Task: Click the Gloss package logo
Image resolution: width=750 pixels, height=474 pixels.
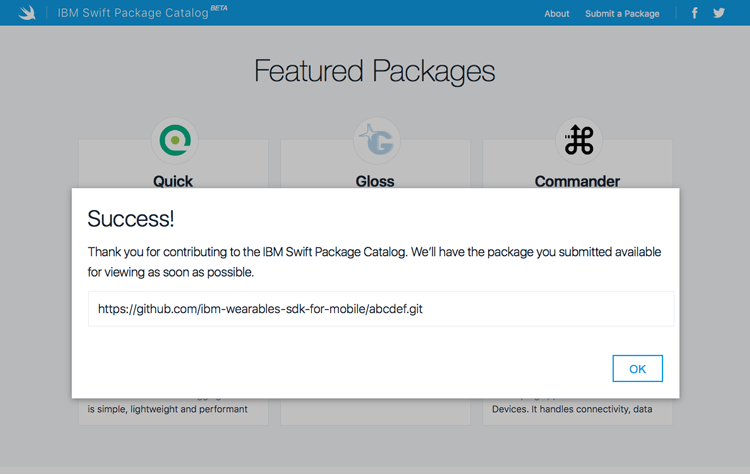Action: (x=377, y=140)
